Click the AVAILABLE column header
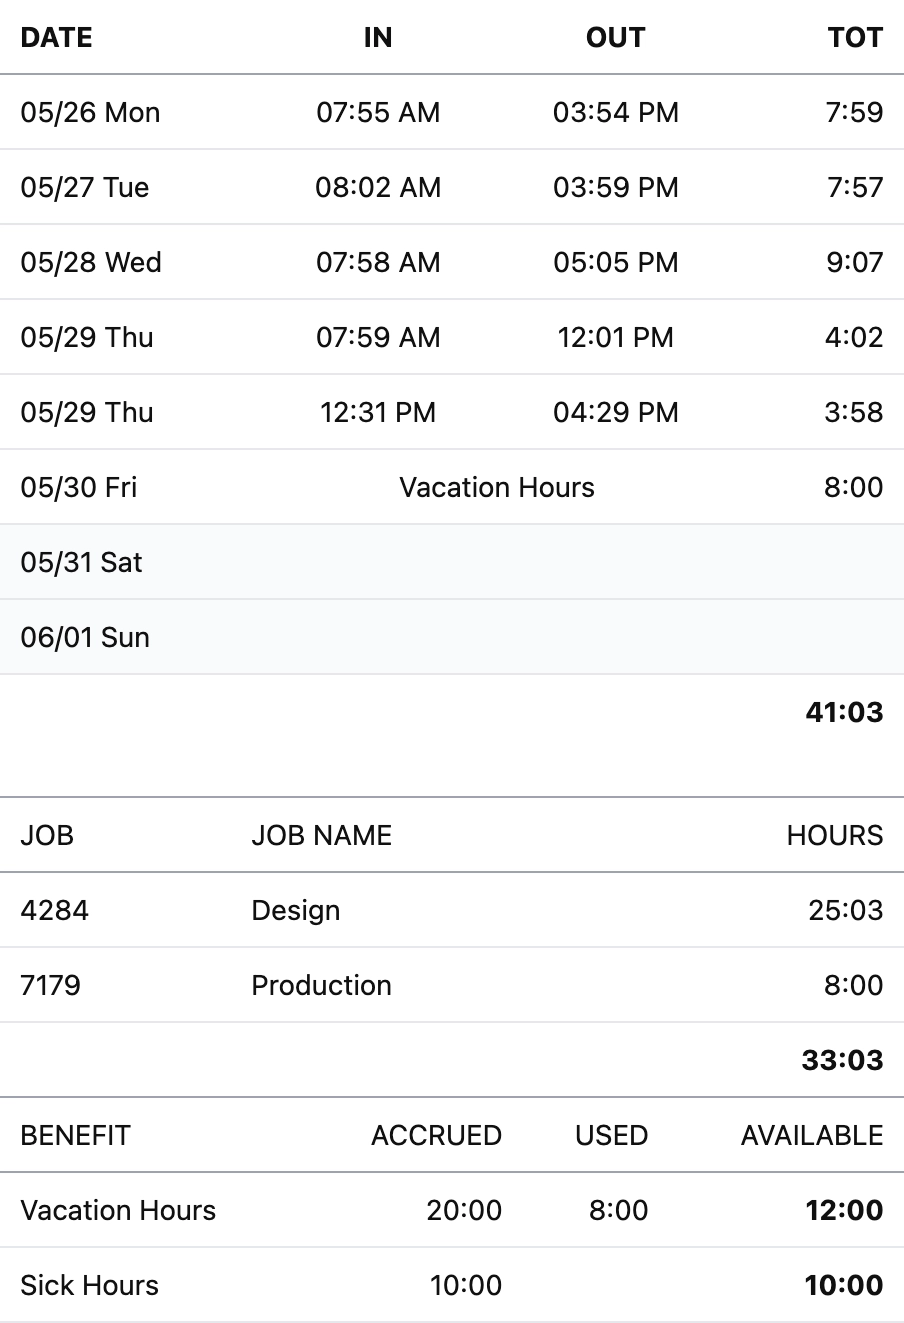 [811, 1135]
